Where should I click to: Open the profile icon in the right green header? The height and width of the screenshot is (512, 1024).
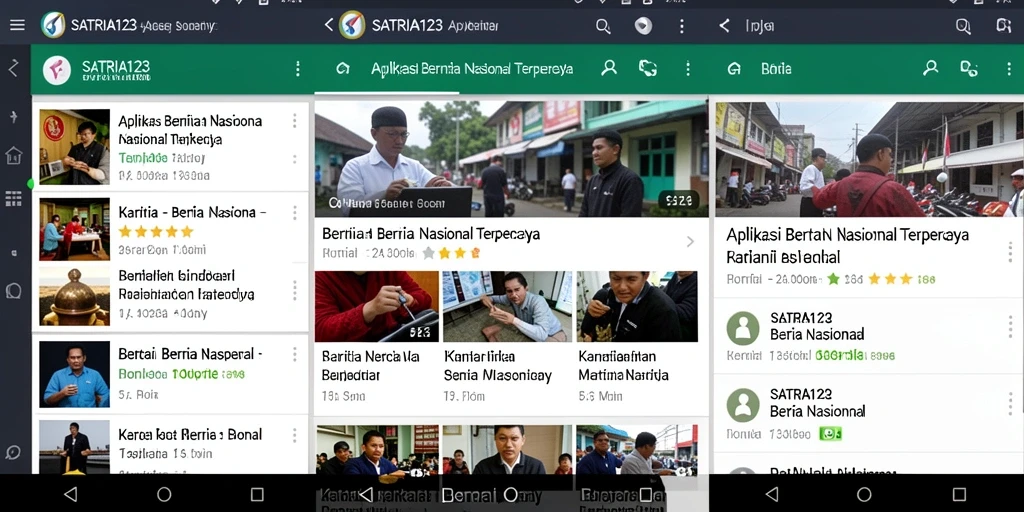[x=931, y=68]
